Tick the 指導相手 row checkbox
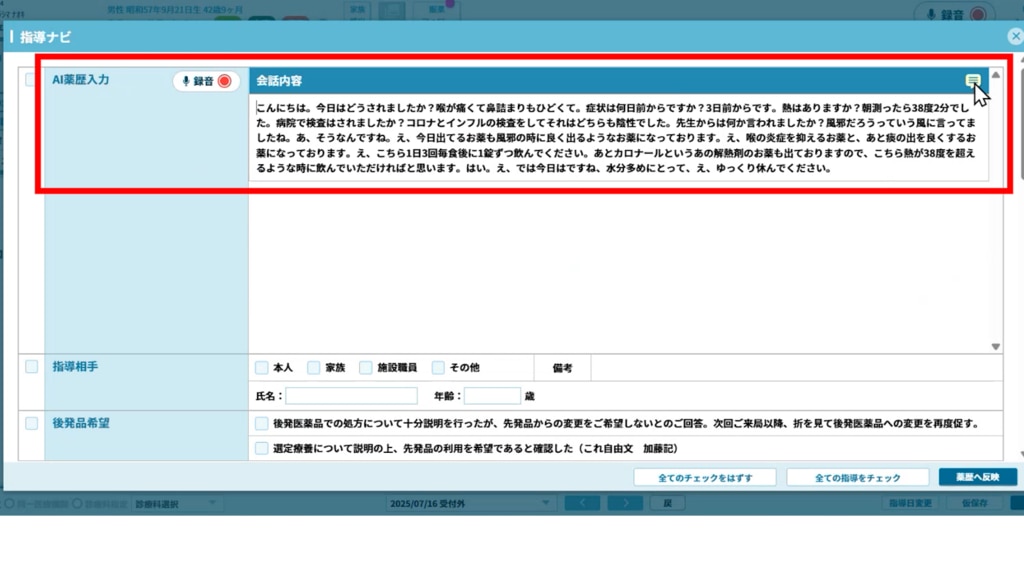This screenshot has height=576, width=1024. tap(32, 367)
